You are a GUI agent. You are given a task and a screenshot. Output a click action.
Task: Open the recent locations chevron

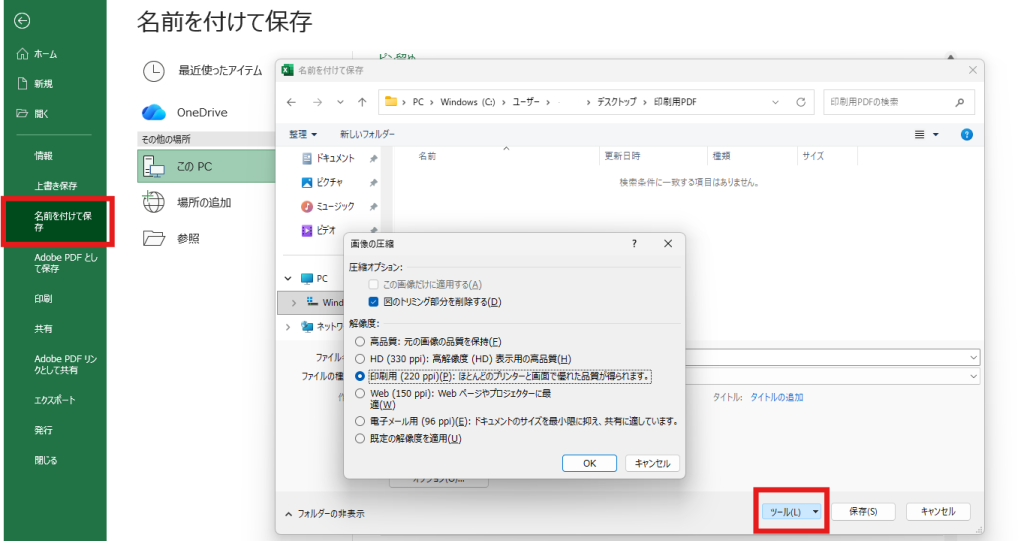pos(340,102)
